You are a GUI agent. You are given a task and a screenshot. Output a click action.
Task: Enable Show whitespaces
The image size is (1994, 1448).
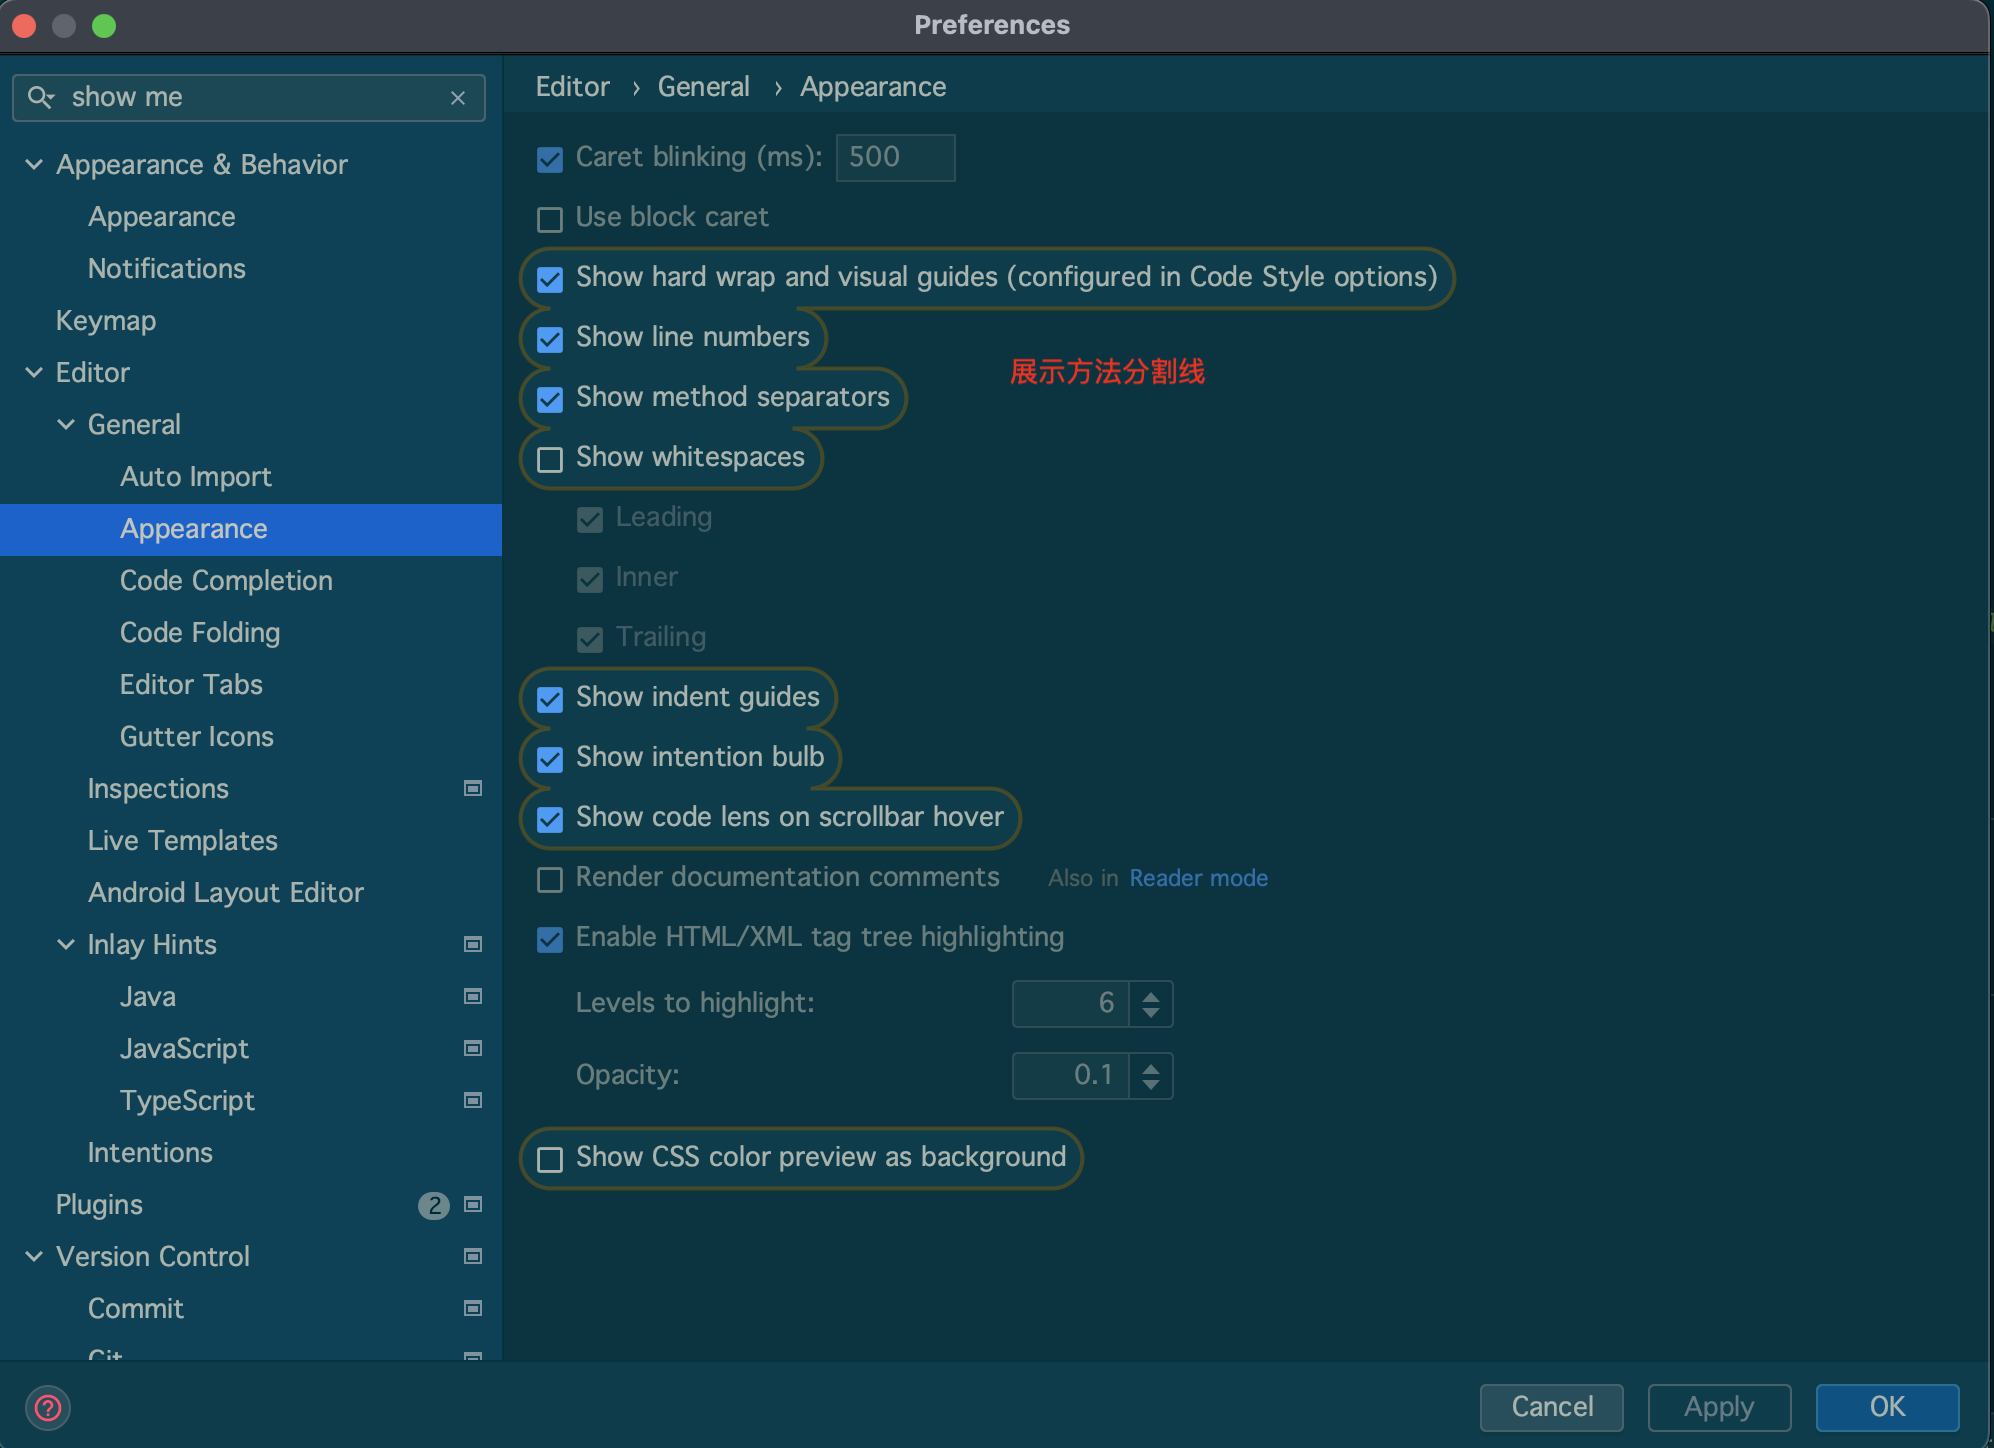(549, 459)
